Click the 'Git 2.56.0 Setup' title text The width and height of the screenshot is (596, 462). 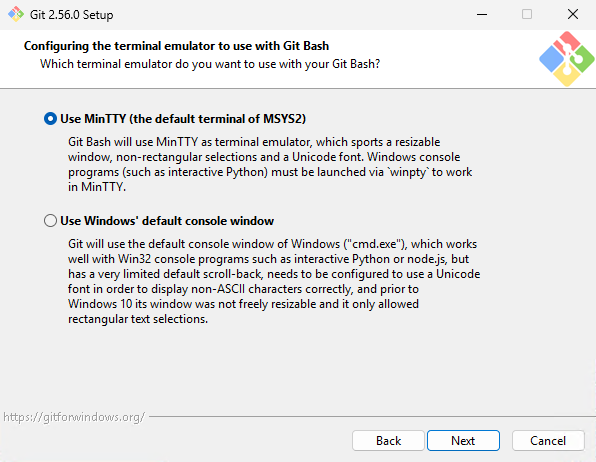71,15
